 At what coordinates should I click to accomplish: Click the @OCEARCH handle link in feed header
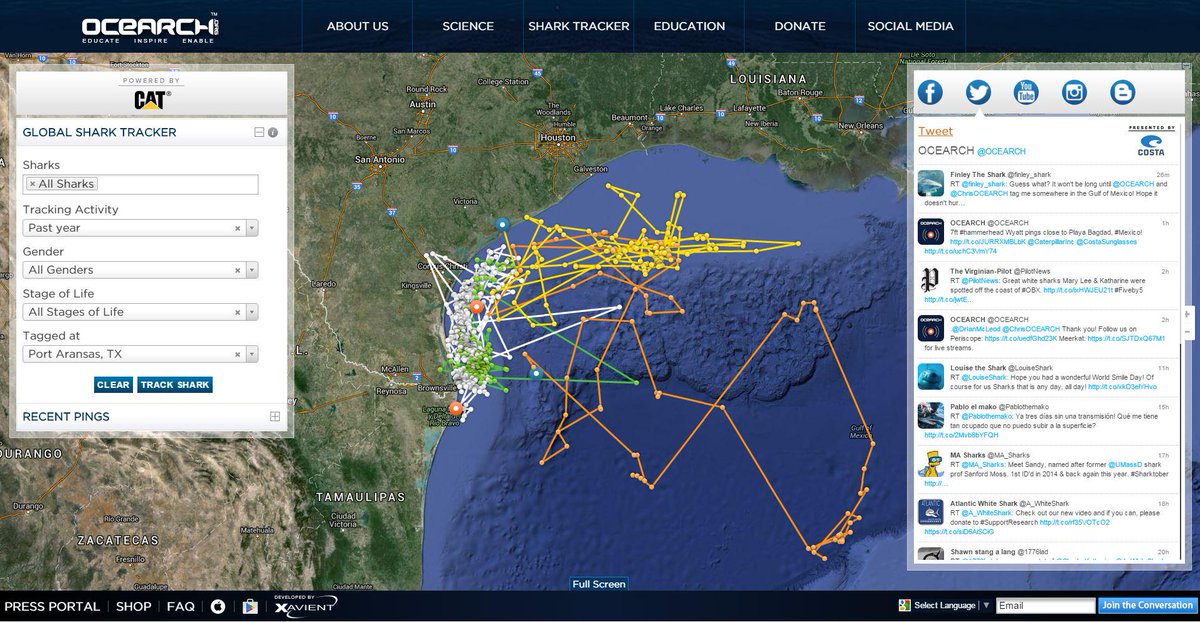(1001, 151)
